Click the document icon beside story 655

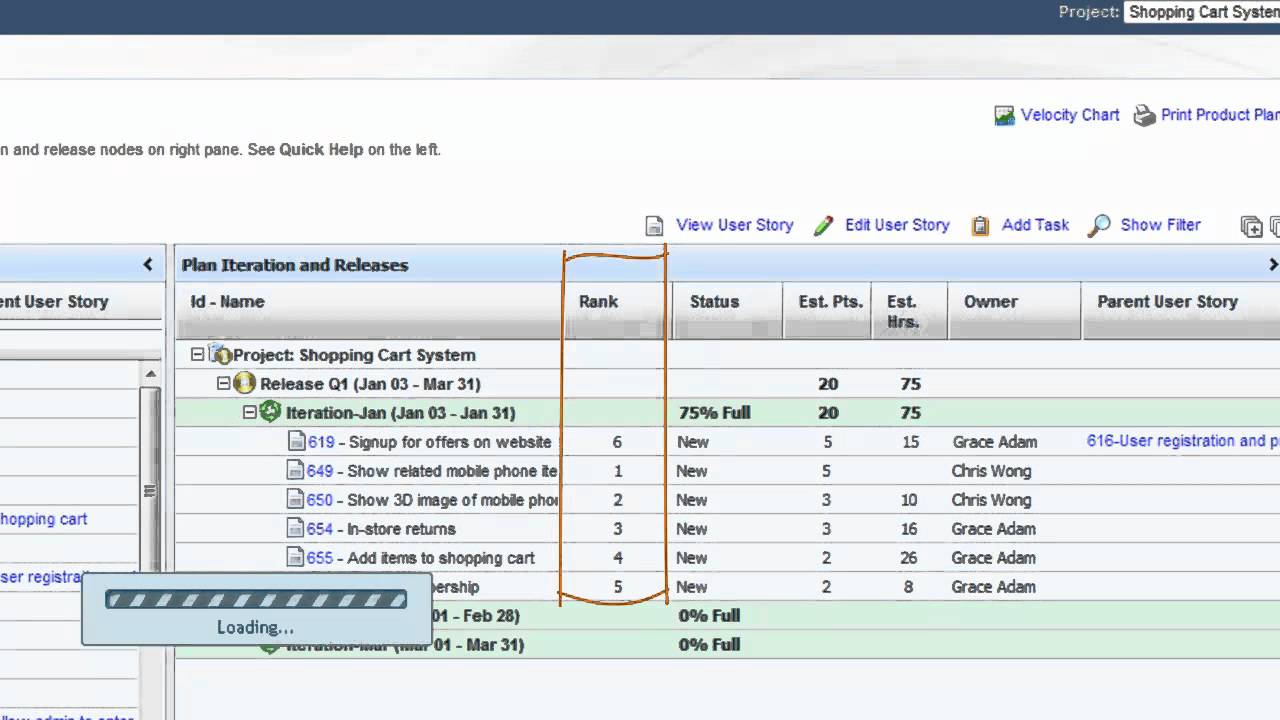point(296,557)
